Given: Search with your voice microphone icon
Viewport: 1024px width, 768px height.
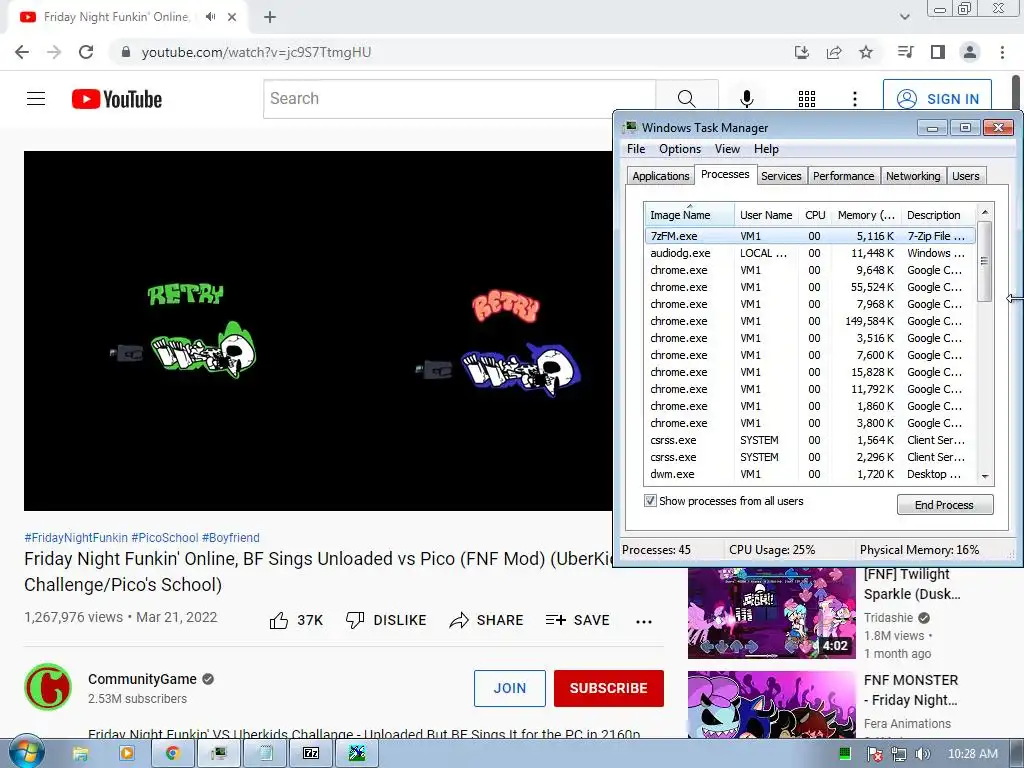Looking at the screenshot, I should (746, 99).
